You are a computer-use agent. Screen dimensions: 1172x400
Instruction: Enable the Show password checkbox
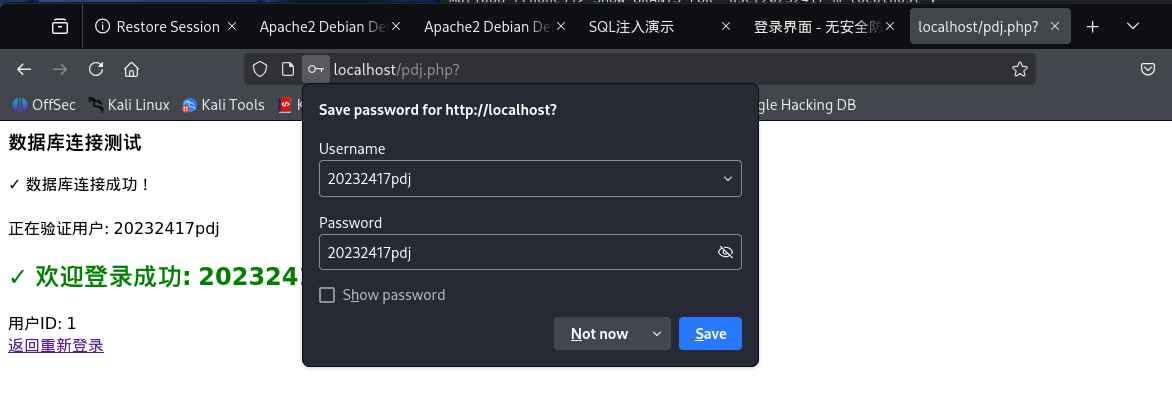tap(326, 295)
